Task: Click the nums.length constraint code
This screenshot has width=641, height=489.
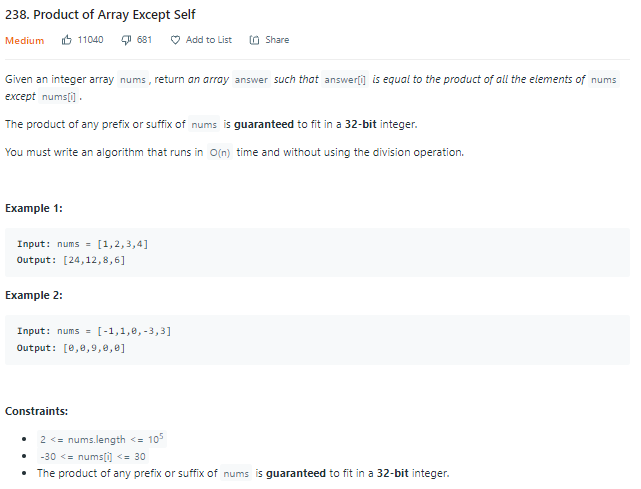Action: pyautogui.click(x=102, y=439)
